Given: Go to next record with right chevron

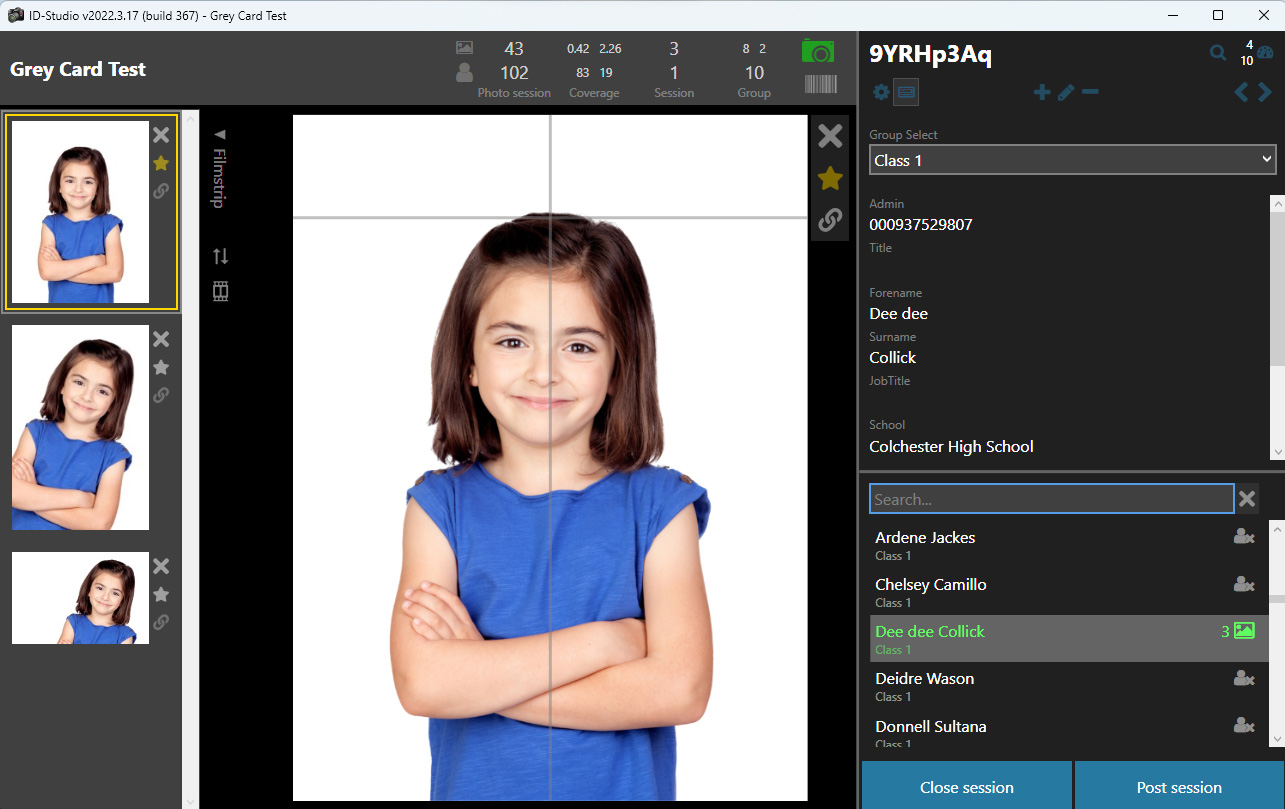Looking at the screenshot, I should click(1266, 93).
